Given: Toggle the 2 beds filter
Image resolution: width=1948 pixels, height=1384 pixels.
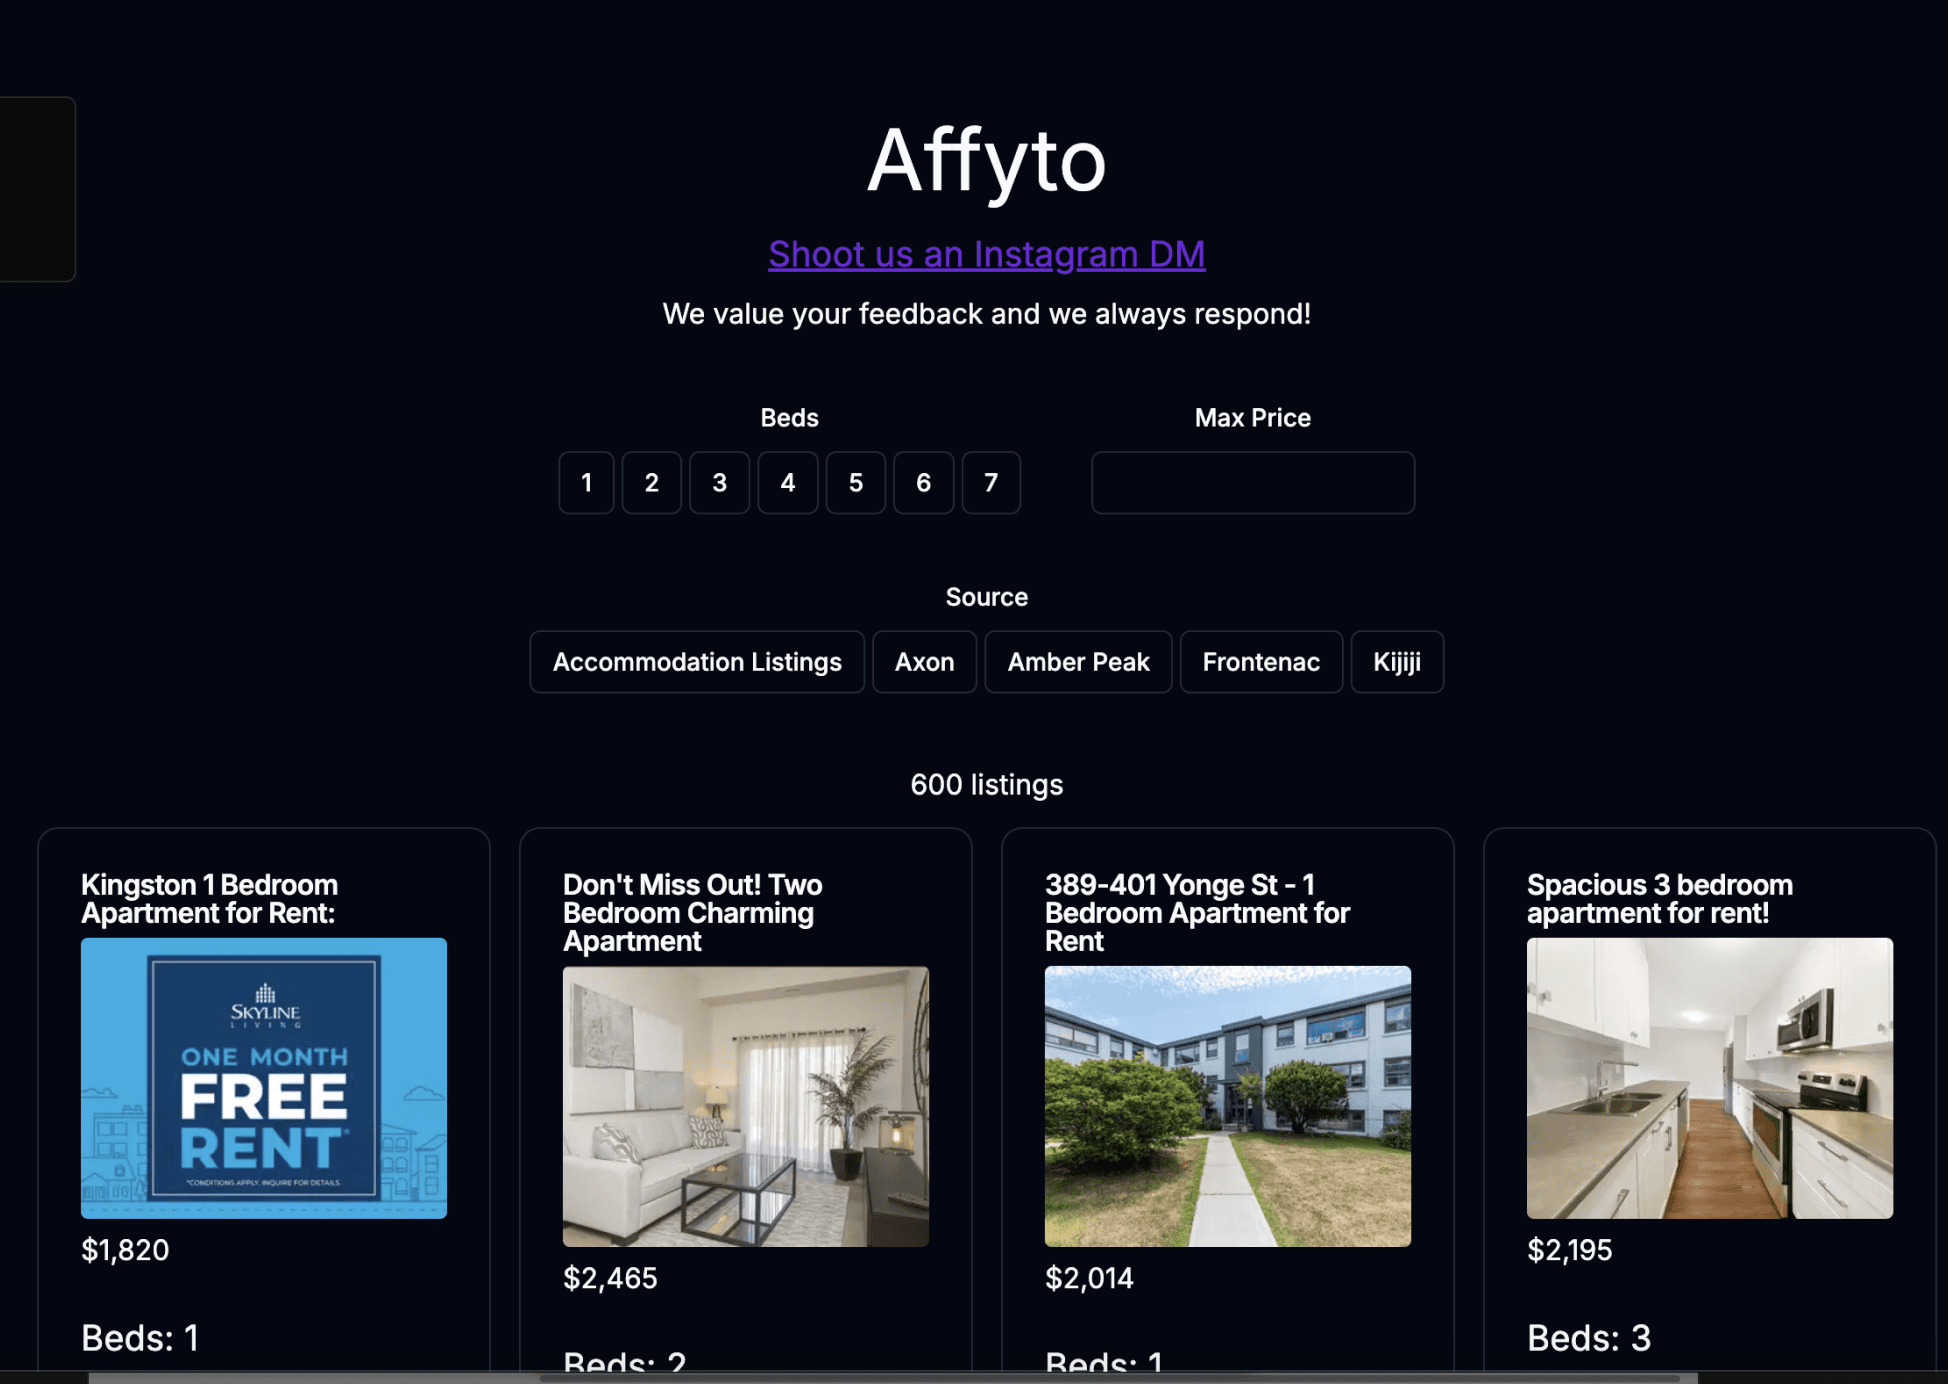Looking at the screenshot, I should [x=651, y=483].
